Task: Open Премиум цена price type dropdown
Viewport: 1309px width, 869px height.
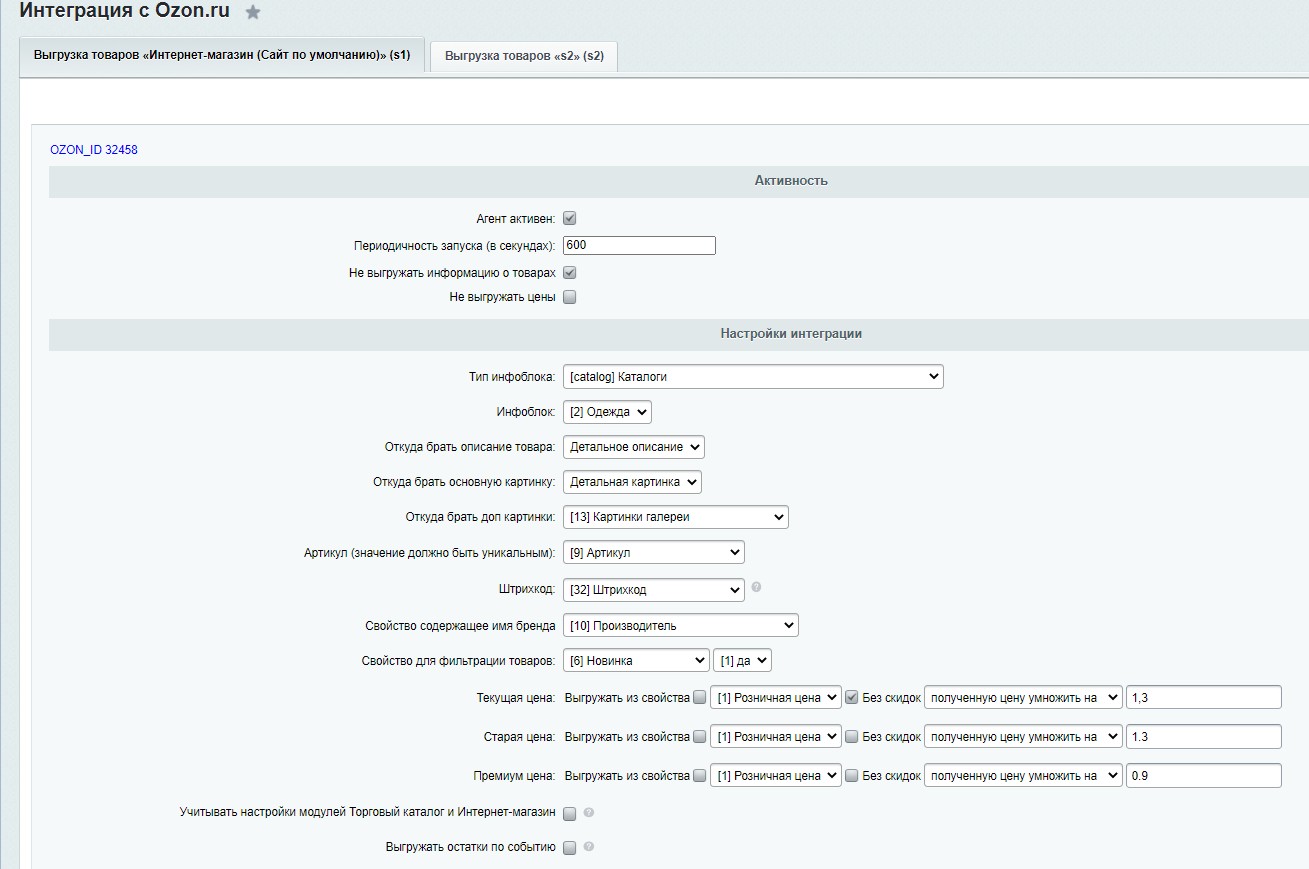Action: pos(776,776)
